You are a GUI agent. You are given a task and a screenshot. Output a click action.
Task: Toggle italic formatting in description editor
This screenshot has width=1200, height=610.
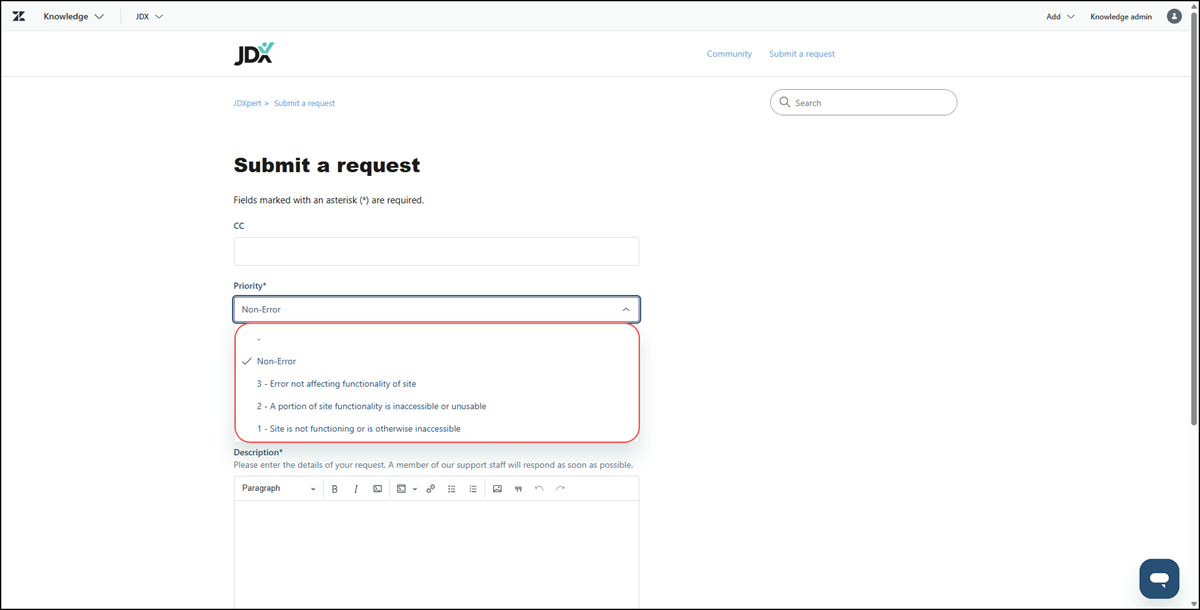355,489
